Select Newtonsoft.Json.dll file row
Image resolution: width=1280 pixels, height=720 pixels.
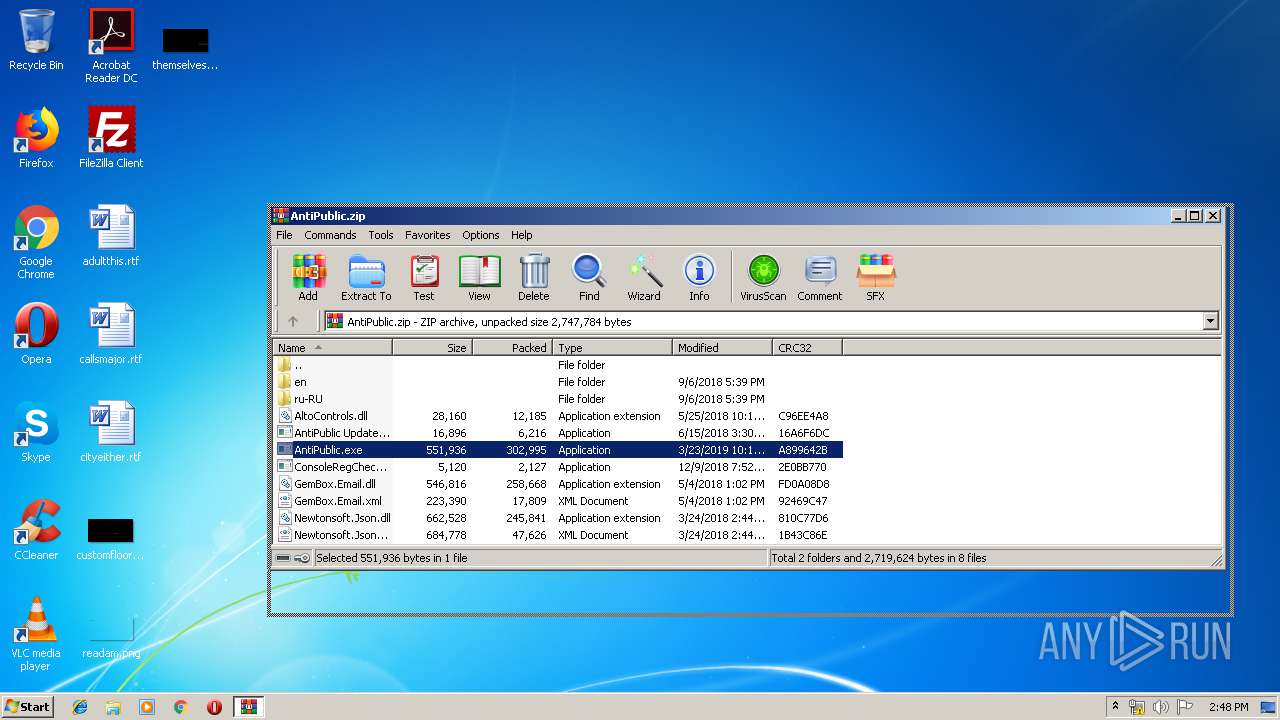pos(558,518)
